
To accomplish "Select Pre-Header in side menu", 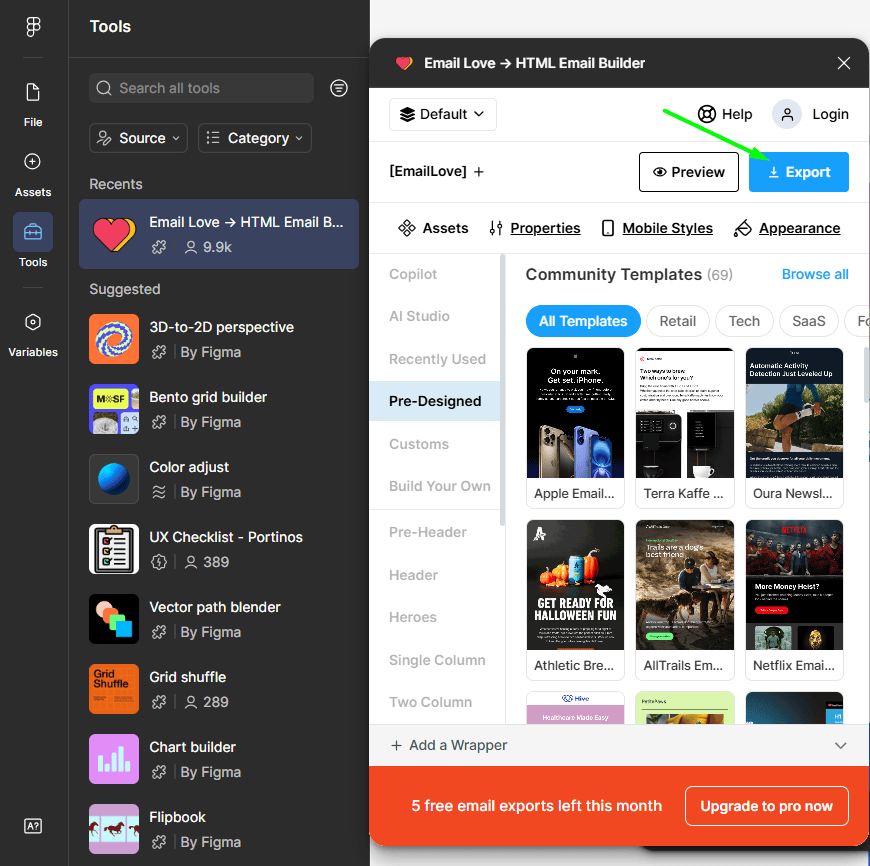I will [428, 532].
